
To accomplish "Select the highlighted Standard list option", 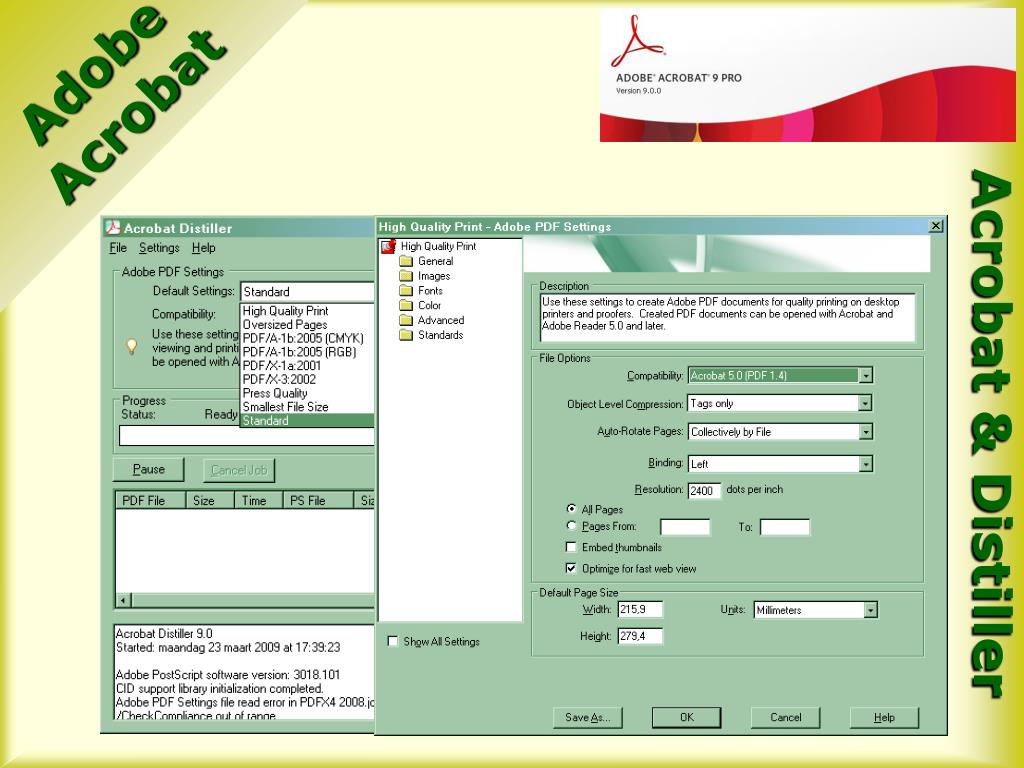I will coord(307,421).
